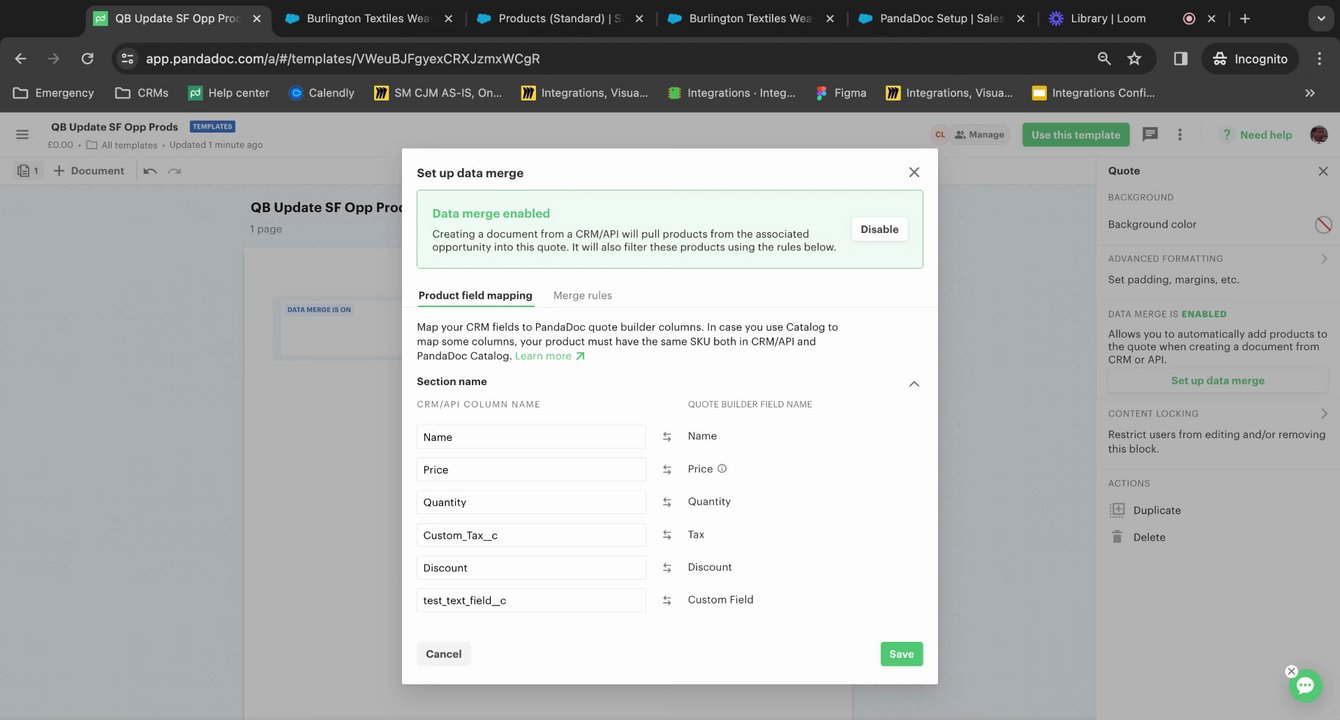The image size is (1340, 720).
Task: Collapse the Section name mapping
Action: 913,384
